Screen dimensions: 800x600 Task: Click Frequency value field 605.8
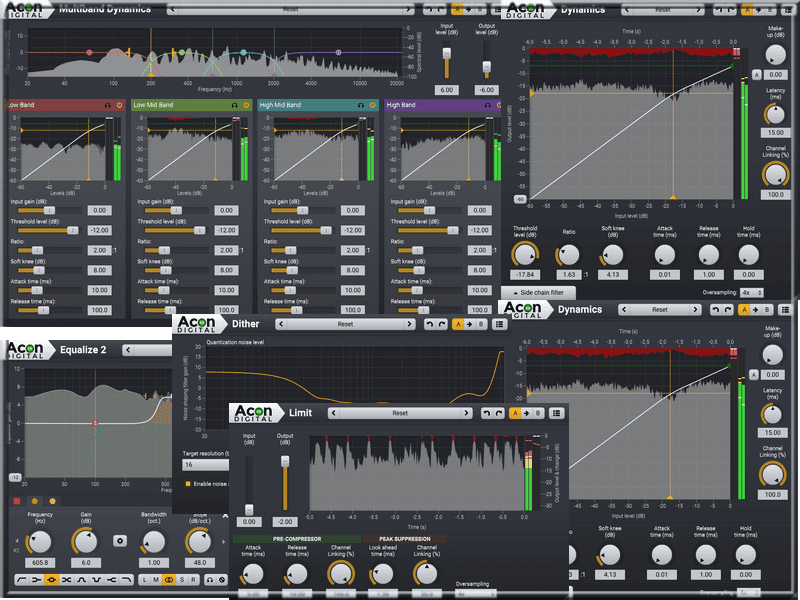pos(40,563)
